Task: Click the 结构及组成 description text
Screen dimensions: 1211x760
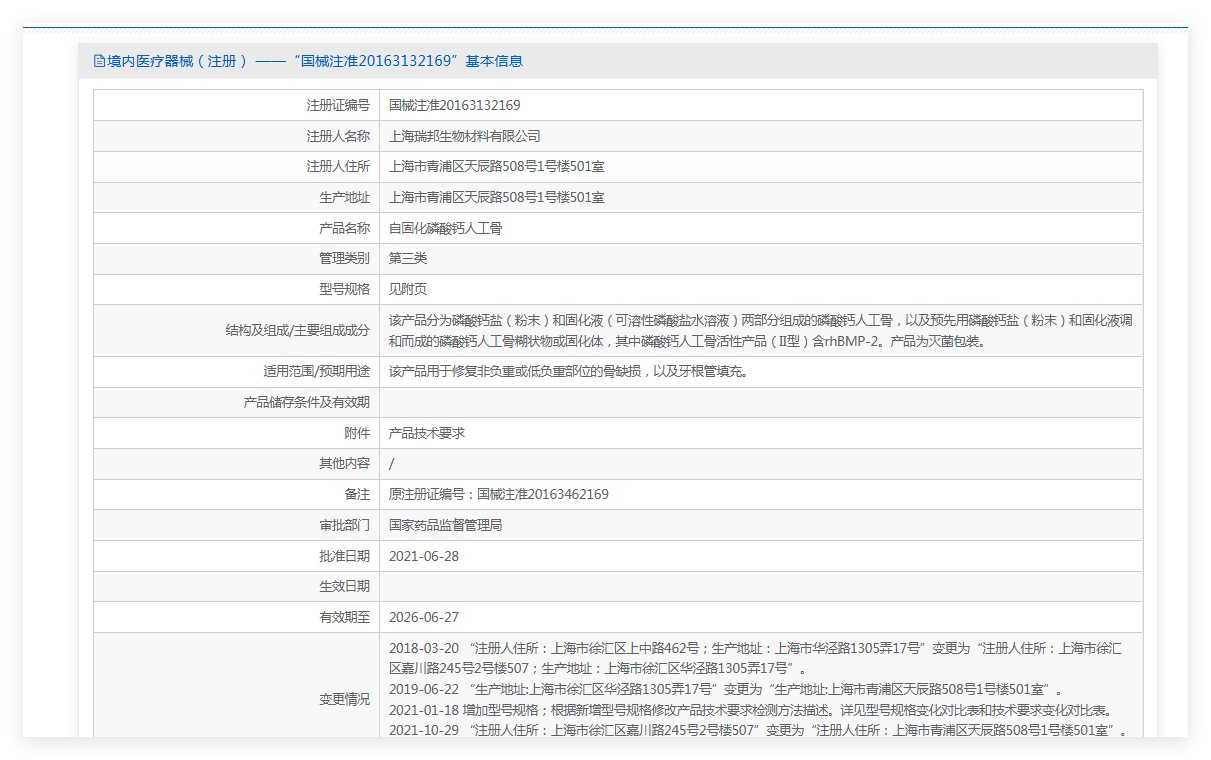Action: pos(760,331)
